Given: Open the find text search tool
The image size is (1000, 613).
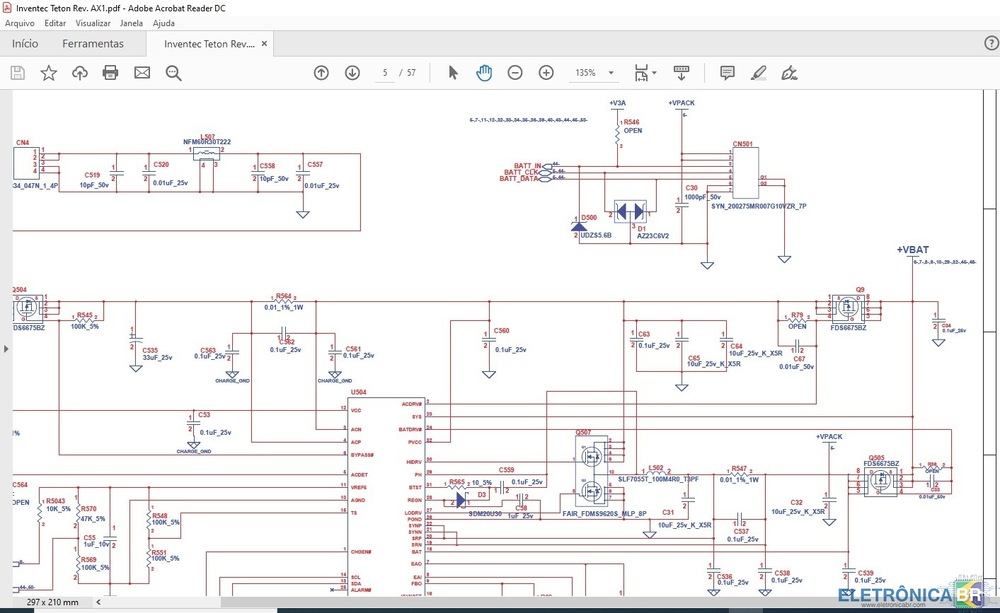Looking at the screenshot, I should click(173, 73).
